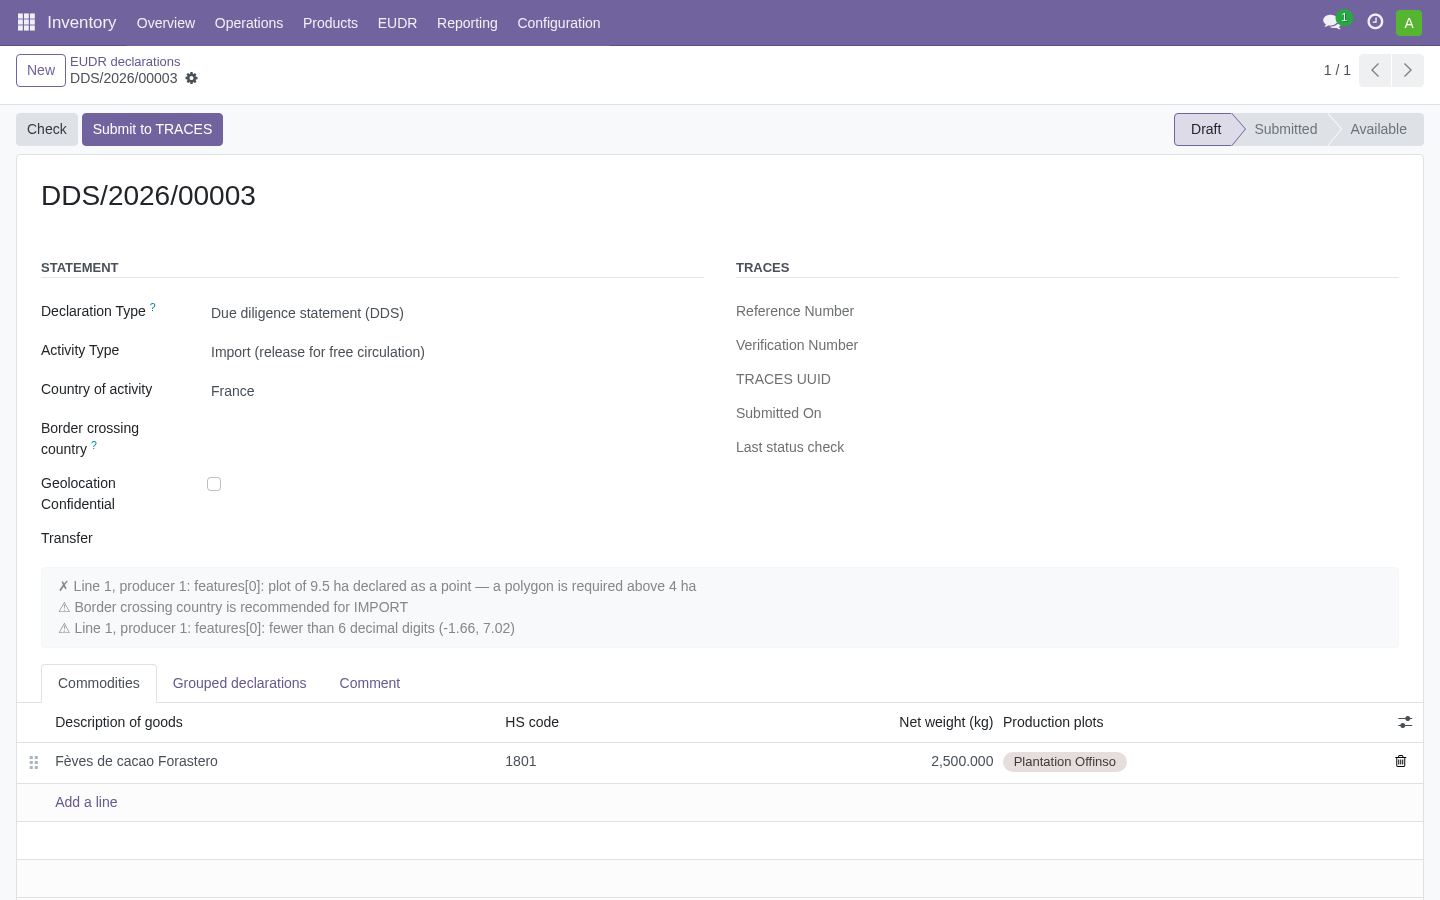This screenshot has width=1440, height=900.
Task: Open the Products menu
Action: click(330, 23)
